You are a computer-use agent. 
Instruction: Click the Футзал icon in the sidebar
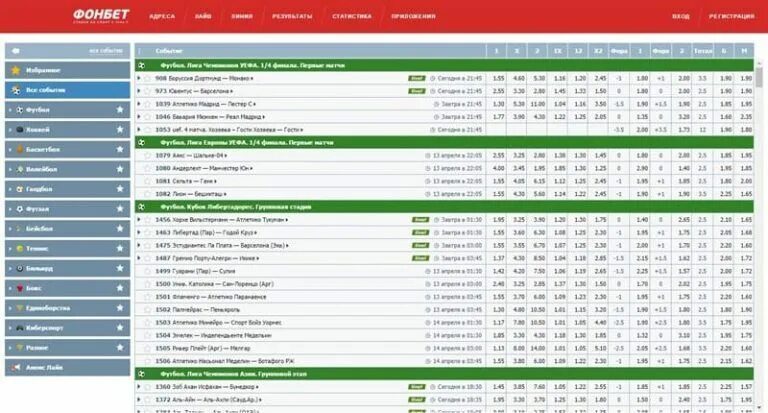20,209
